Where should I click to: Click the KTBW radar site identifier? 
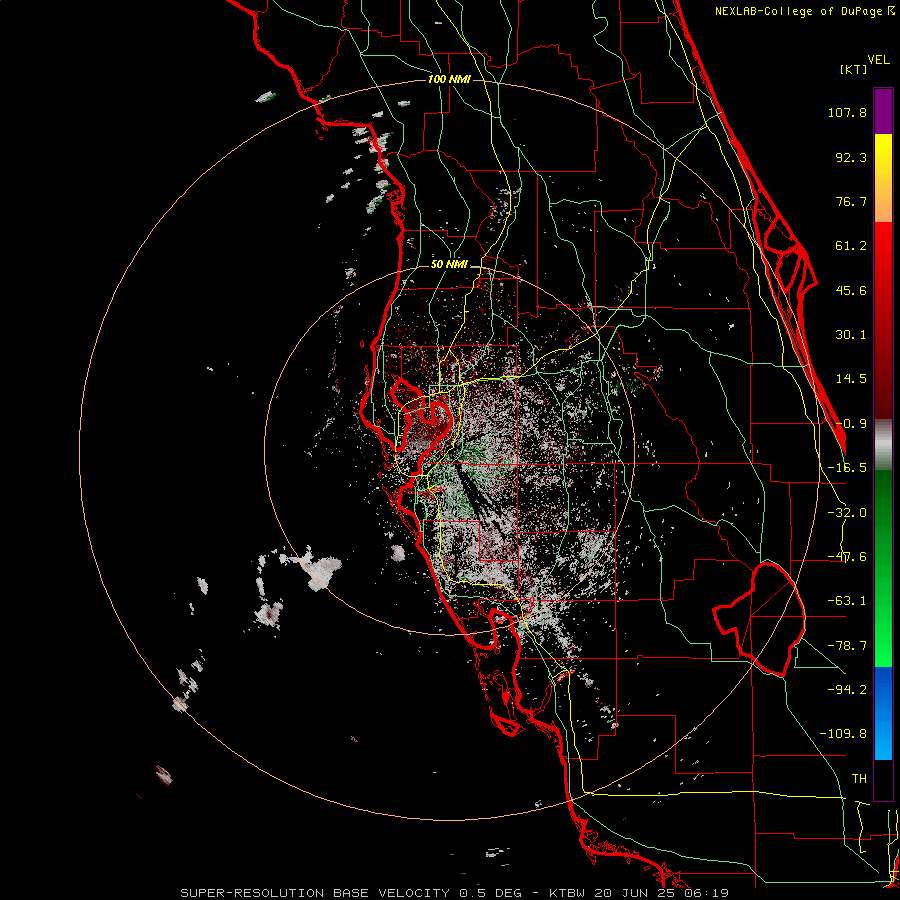point(568,893)
